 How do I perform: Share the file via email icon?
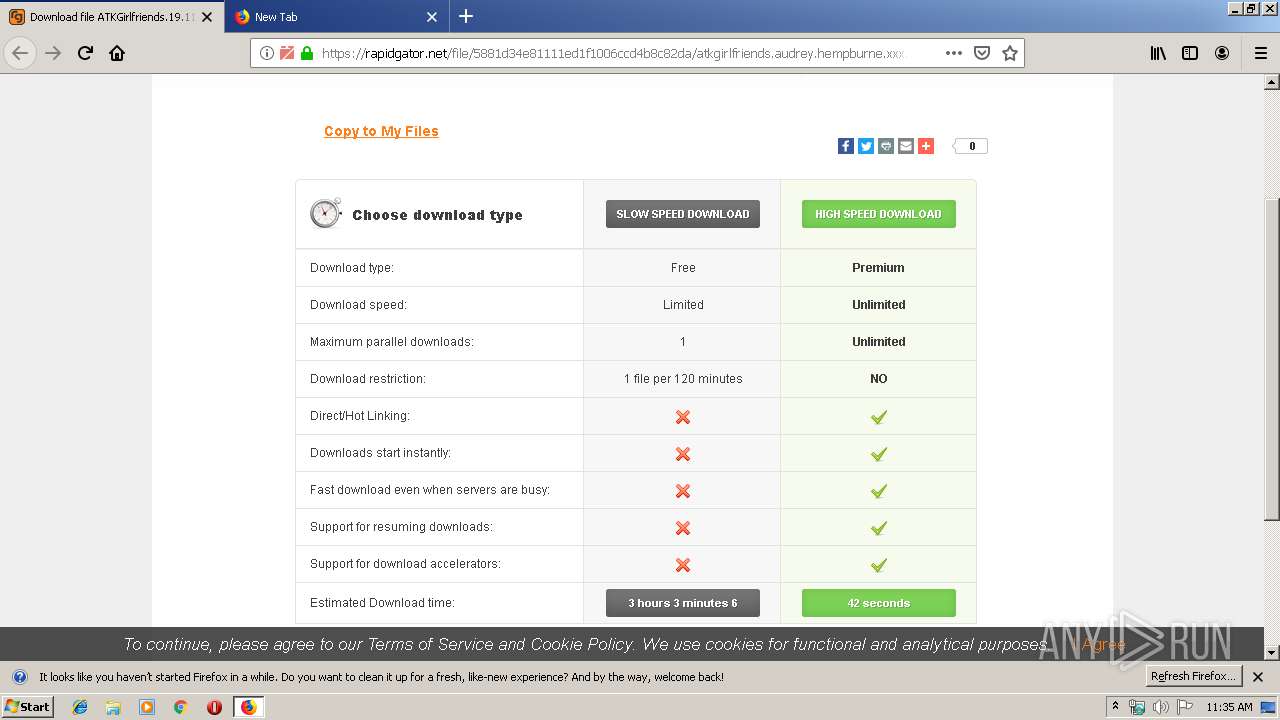(x=906, y=146)
